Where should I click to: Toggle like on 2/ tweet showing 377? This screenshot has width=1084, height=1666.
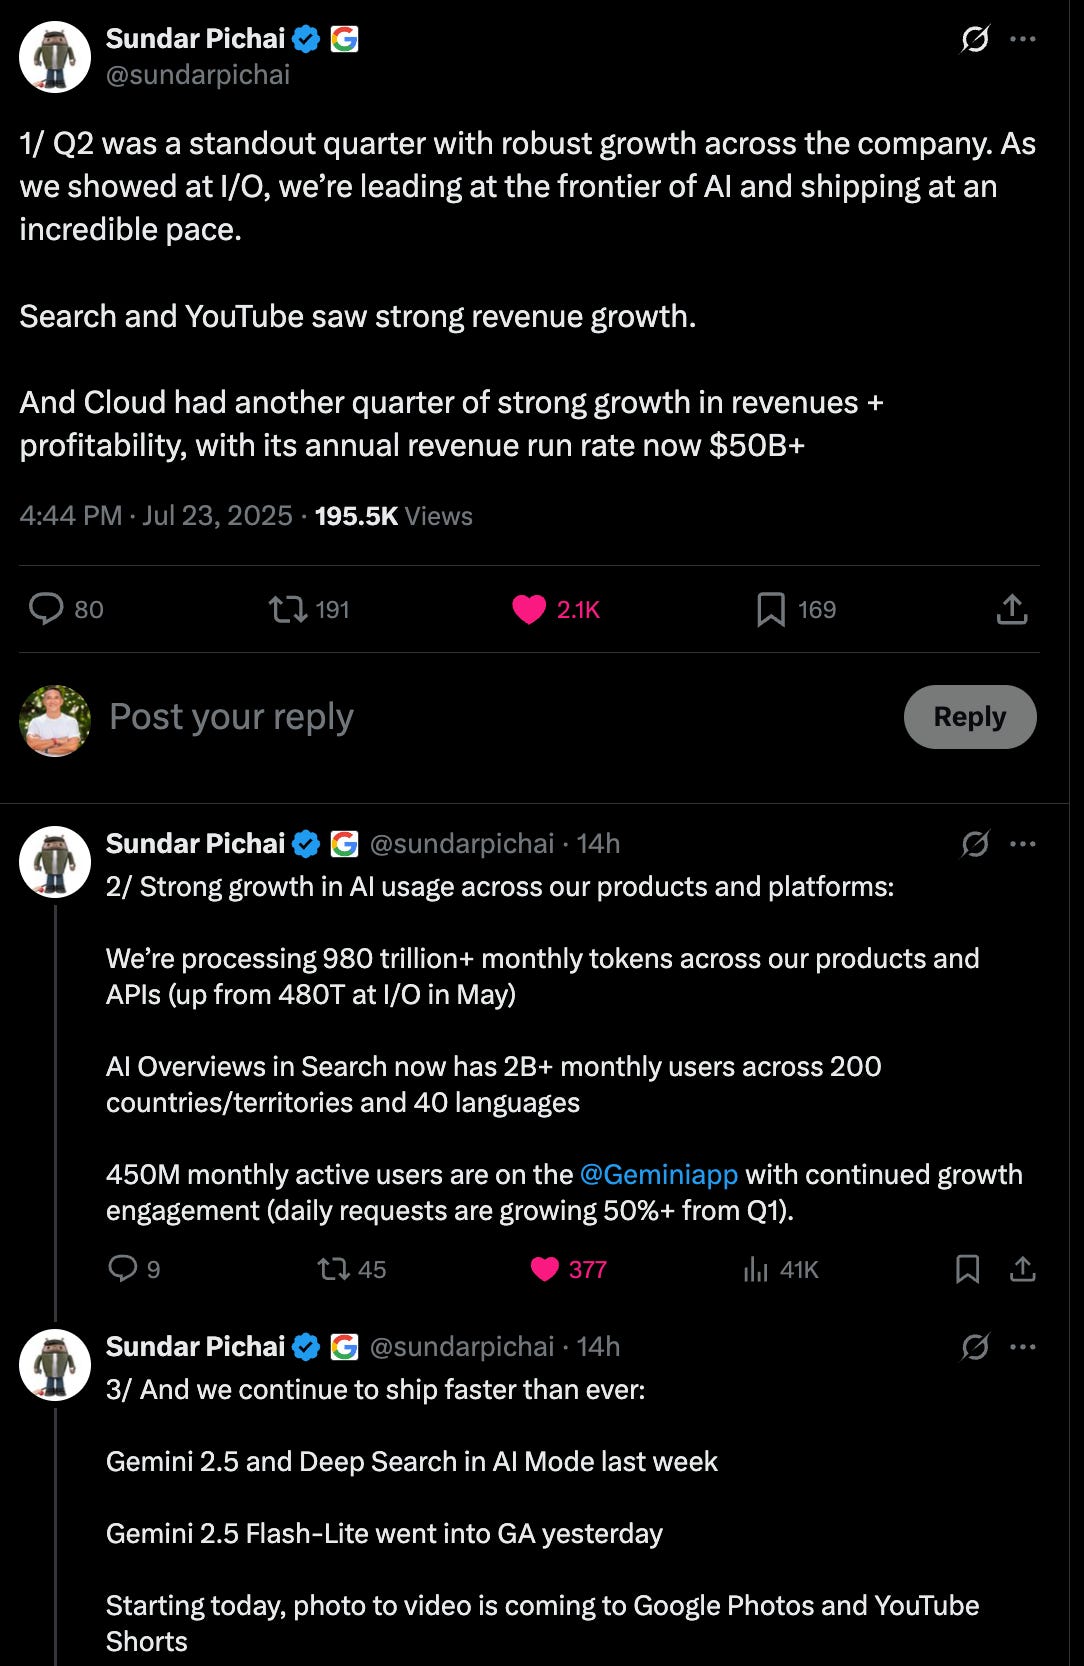click(x=545, y=1269)
